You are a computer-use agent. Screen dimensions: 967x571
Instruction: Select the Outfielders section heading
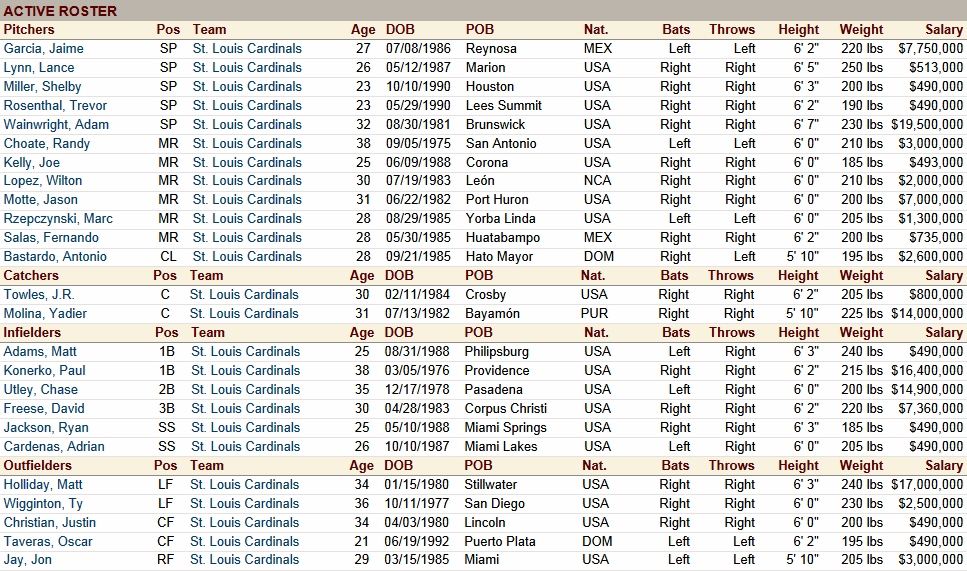[x=37, y=465]
